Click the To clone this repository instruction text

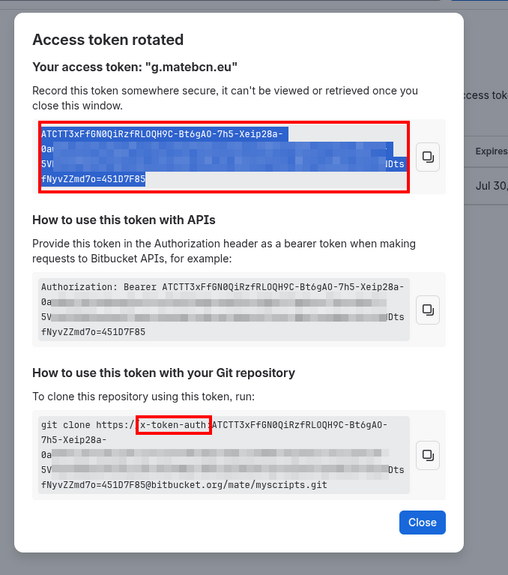coord(143,396)
